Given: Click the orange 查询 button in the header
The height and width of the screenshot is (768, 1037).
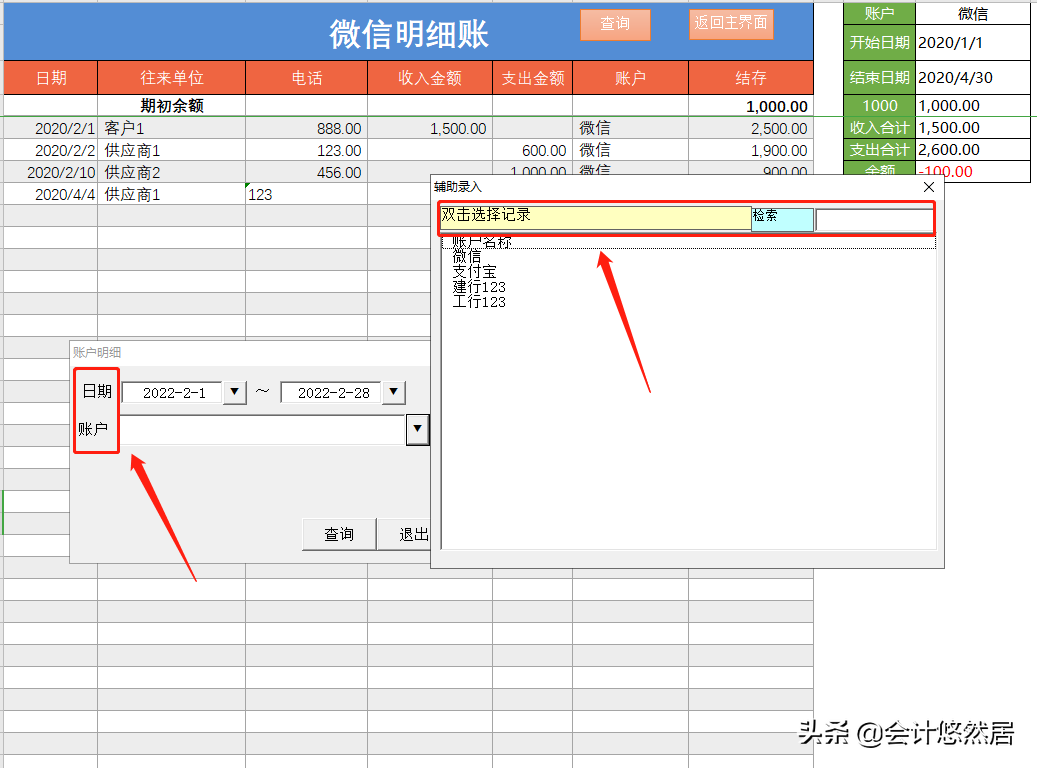Looking at the screenshot, I should click(x=615, y=25).
